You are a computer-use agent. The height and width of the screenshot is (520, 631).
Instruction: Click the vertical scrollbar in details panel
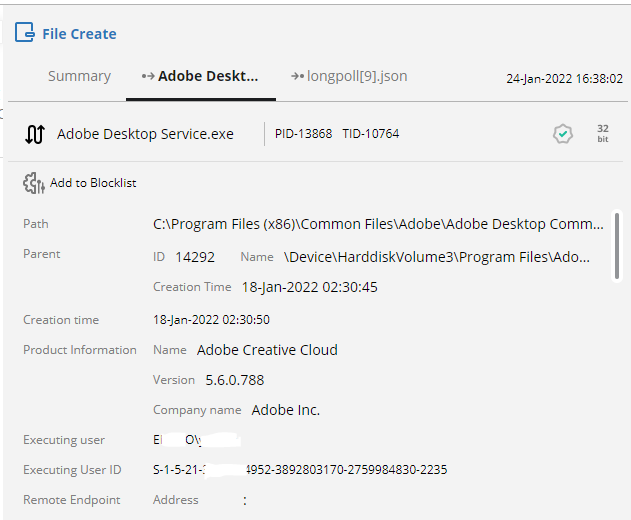point(616,235)
